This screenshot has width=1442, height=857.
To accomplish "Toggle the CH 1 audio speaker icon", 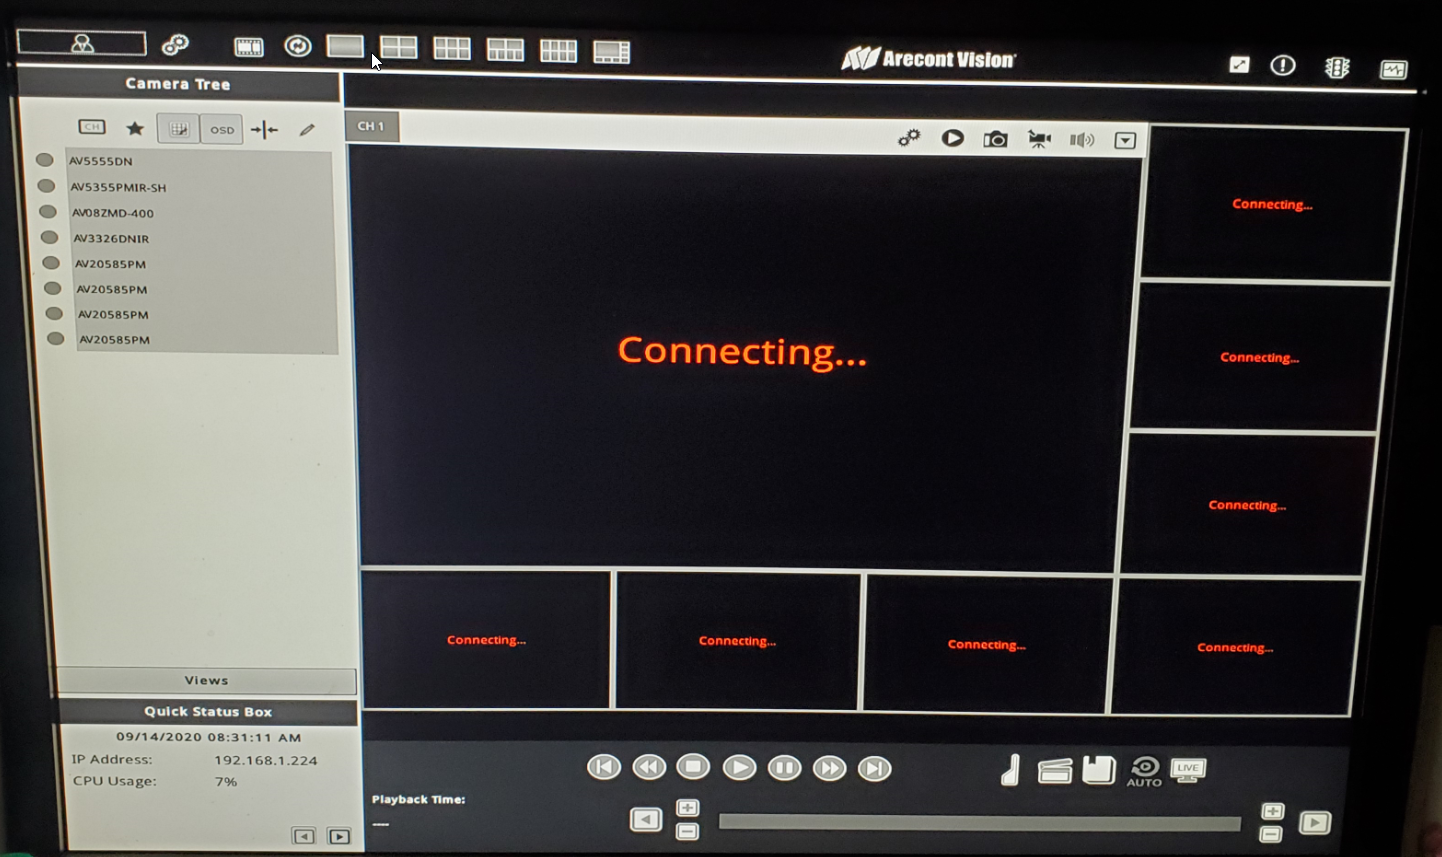I will pos(1082,140).
